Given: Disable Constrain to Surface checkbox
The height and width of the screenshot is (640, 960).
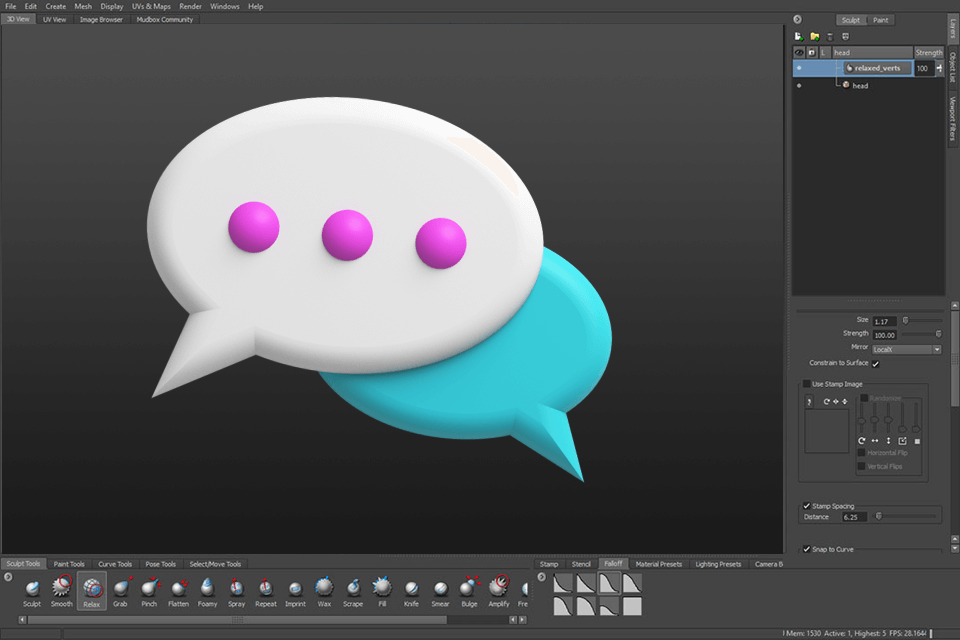Looking at the screenshot, I should tap(876, 363).
